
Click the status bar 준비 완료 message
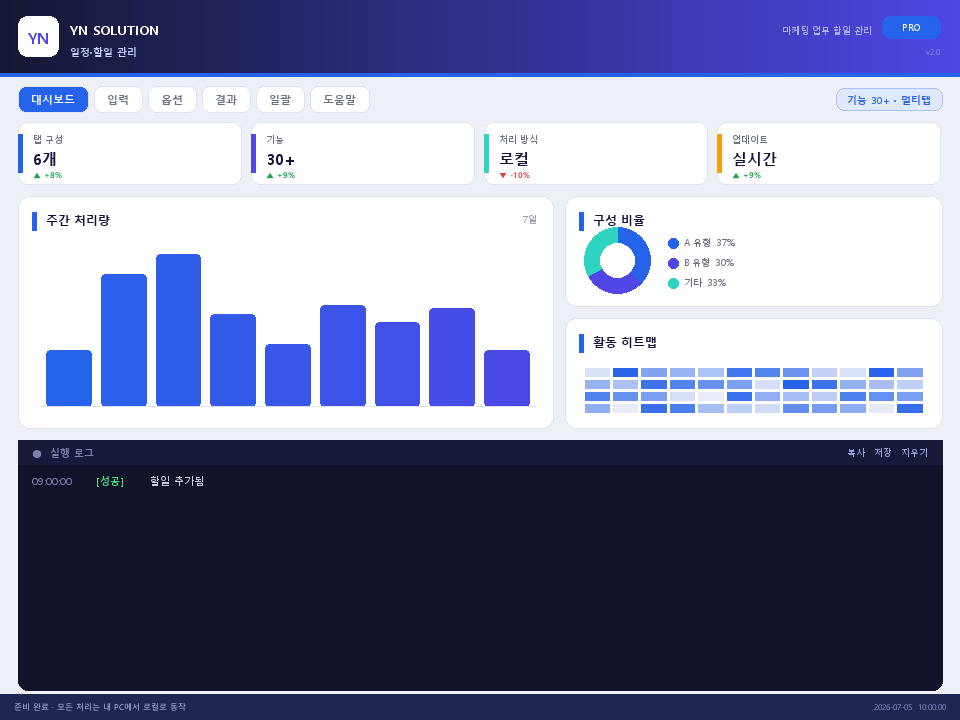[x=100, y=707]
